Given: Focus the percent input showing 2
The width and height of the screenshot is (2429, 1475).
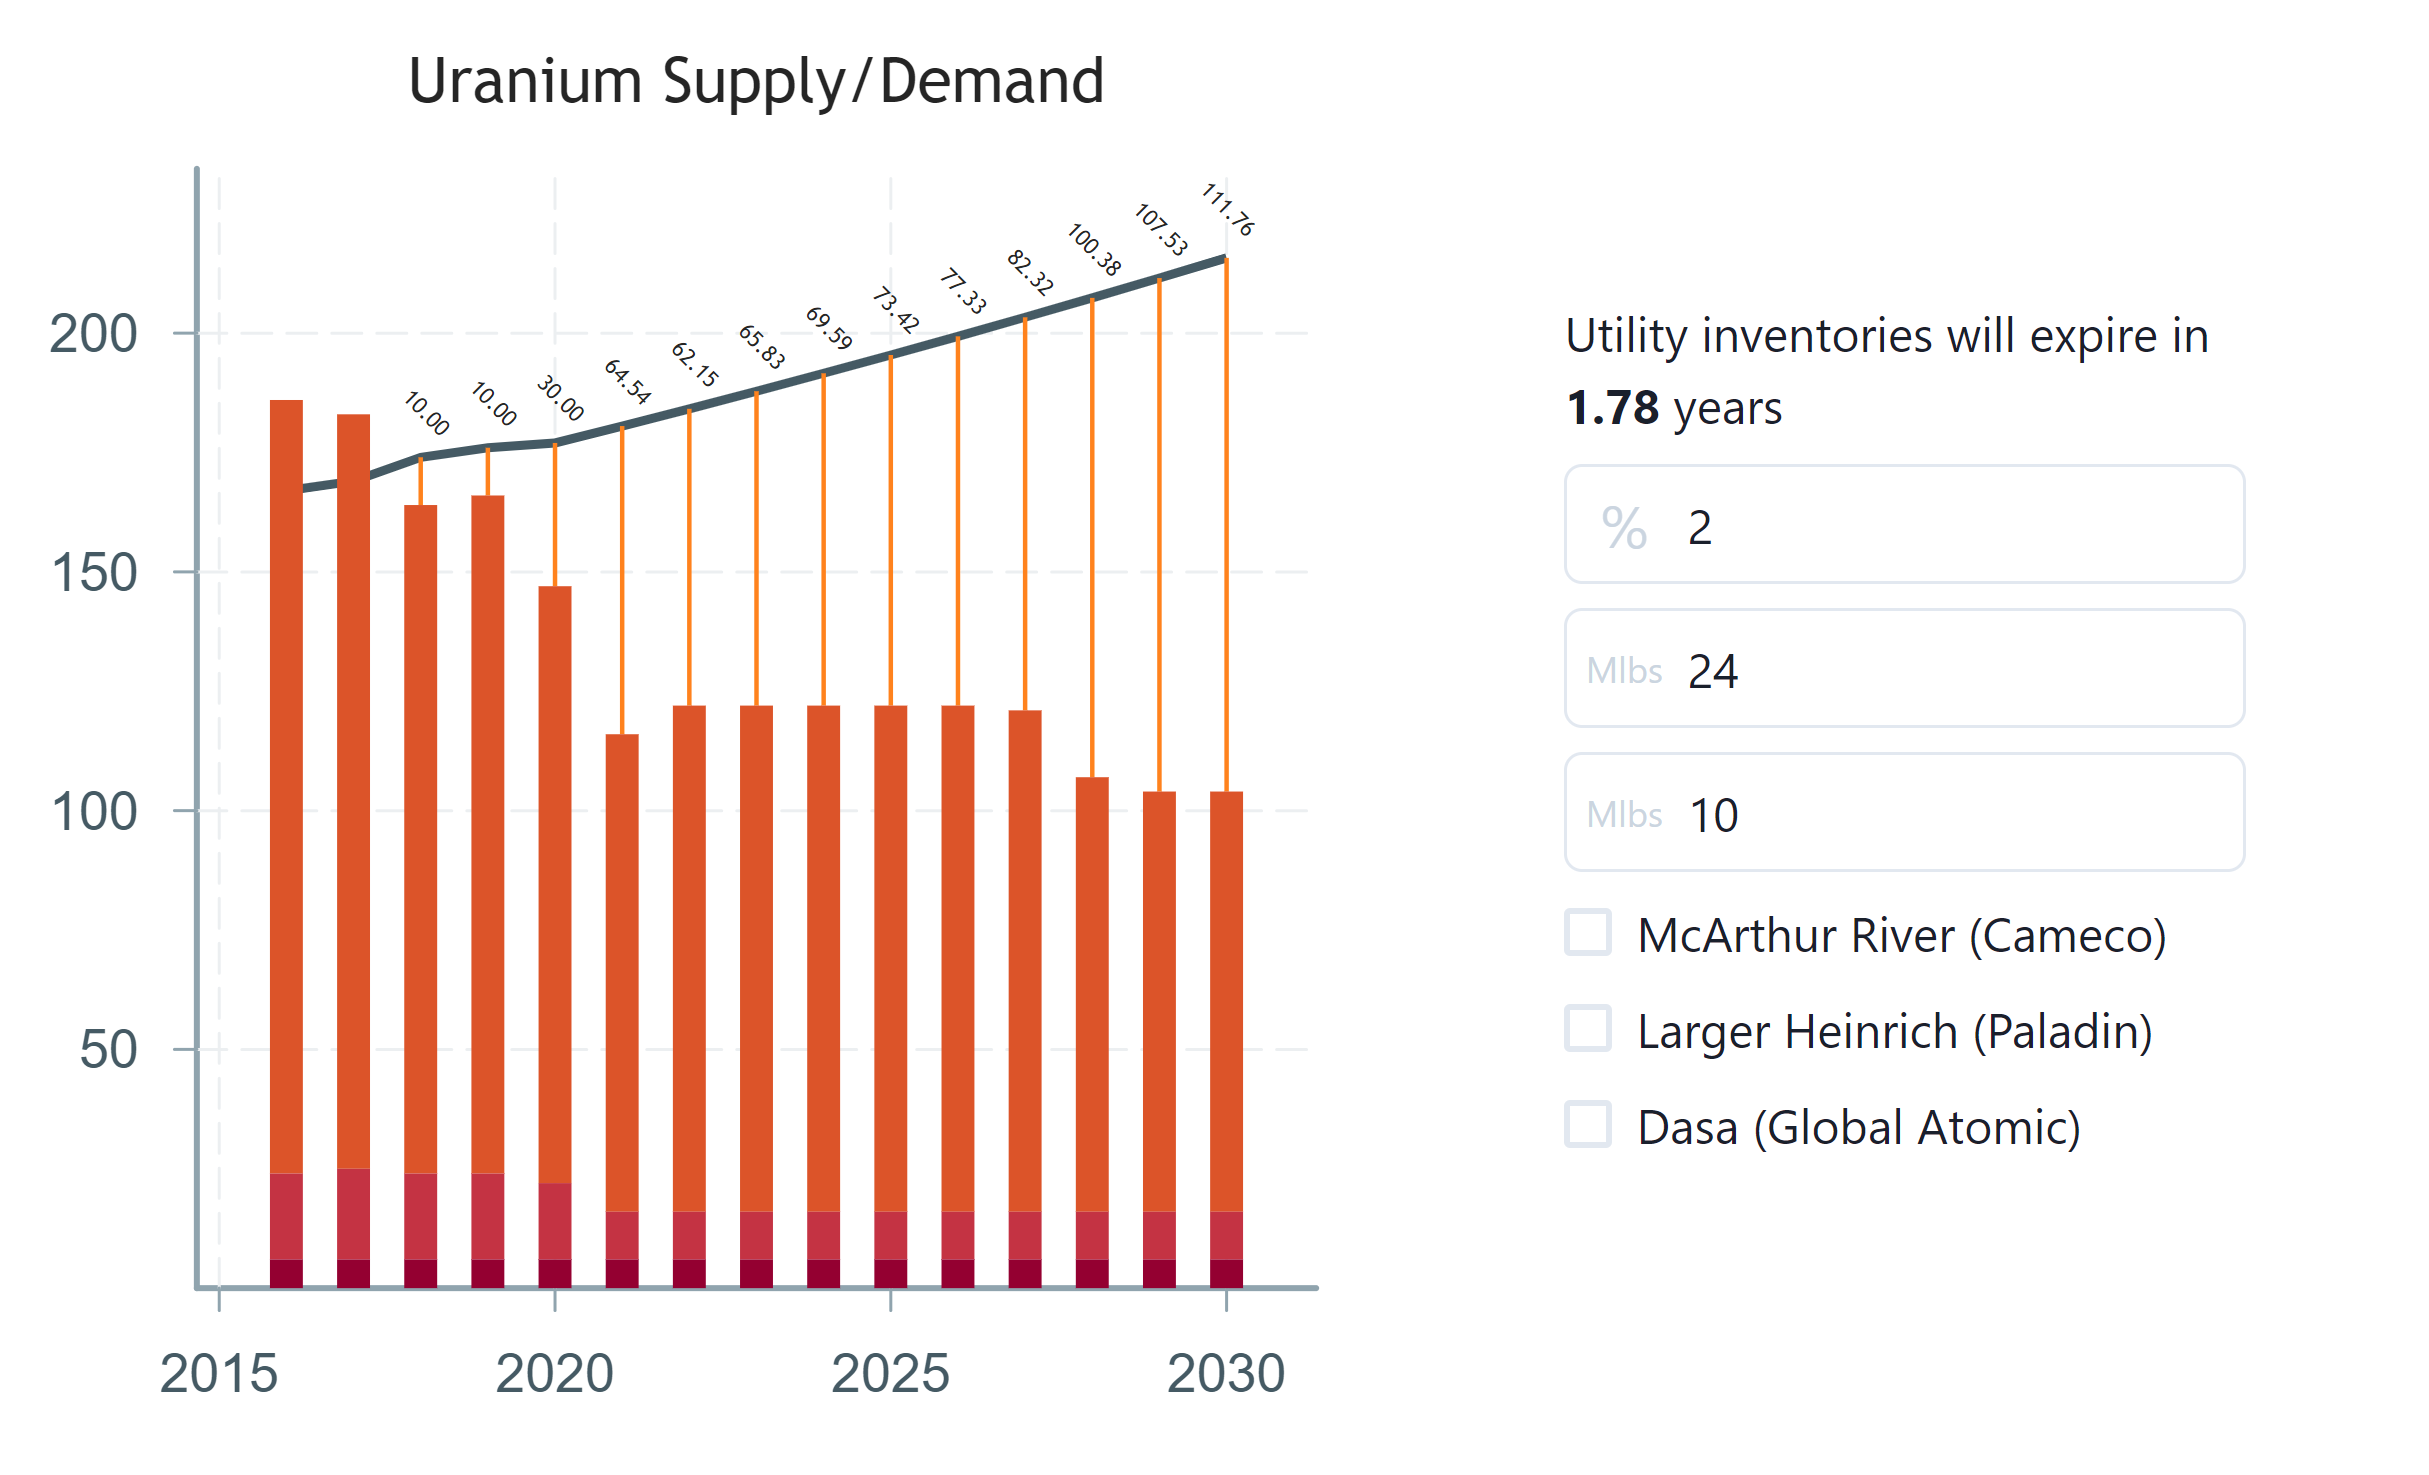Looking at the screenshot, I should (1904, 524).
